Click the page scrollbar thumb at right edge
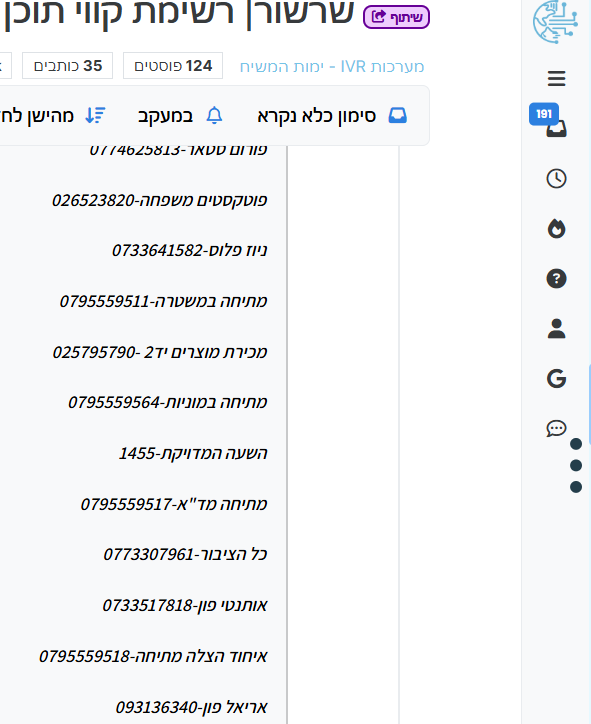Screen dimensions: 591x724 pos(590,404)
